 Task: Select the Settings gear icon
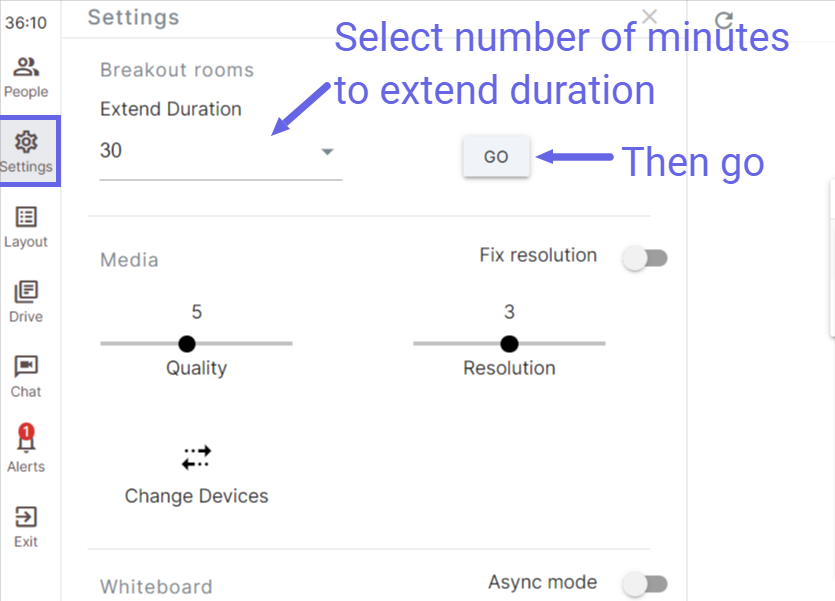click(x=26, y=142)
